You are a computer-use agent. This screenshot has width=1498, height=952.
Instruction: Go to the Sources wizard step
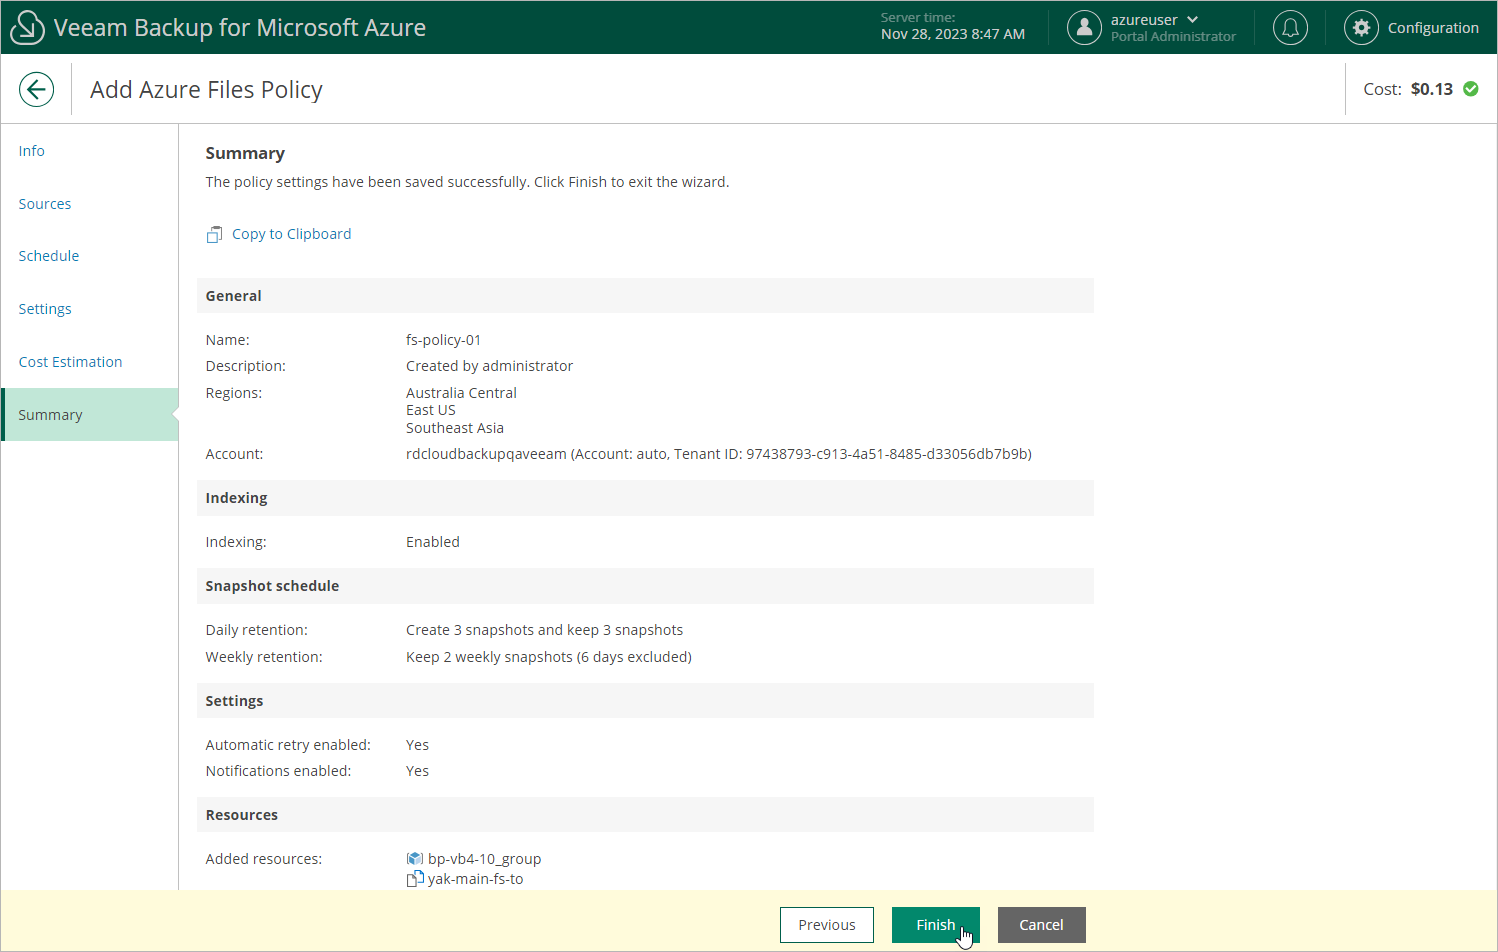[x=45, y=204]
